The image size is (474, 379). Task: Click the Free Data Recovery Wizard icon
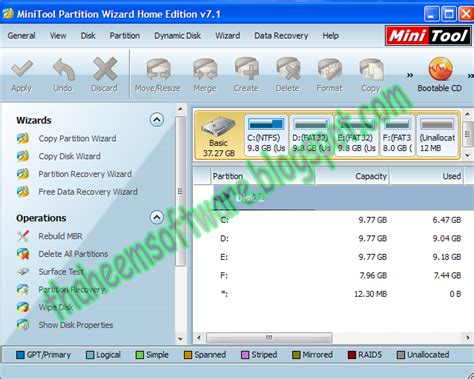[x=23, y=192]
